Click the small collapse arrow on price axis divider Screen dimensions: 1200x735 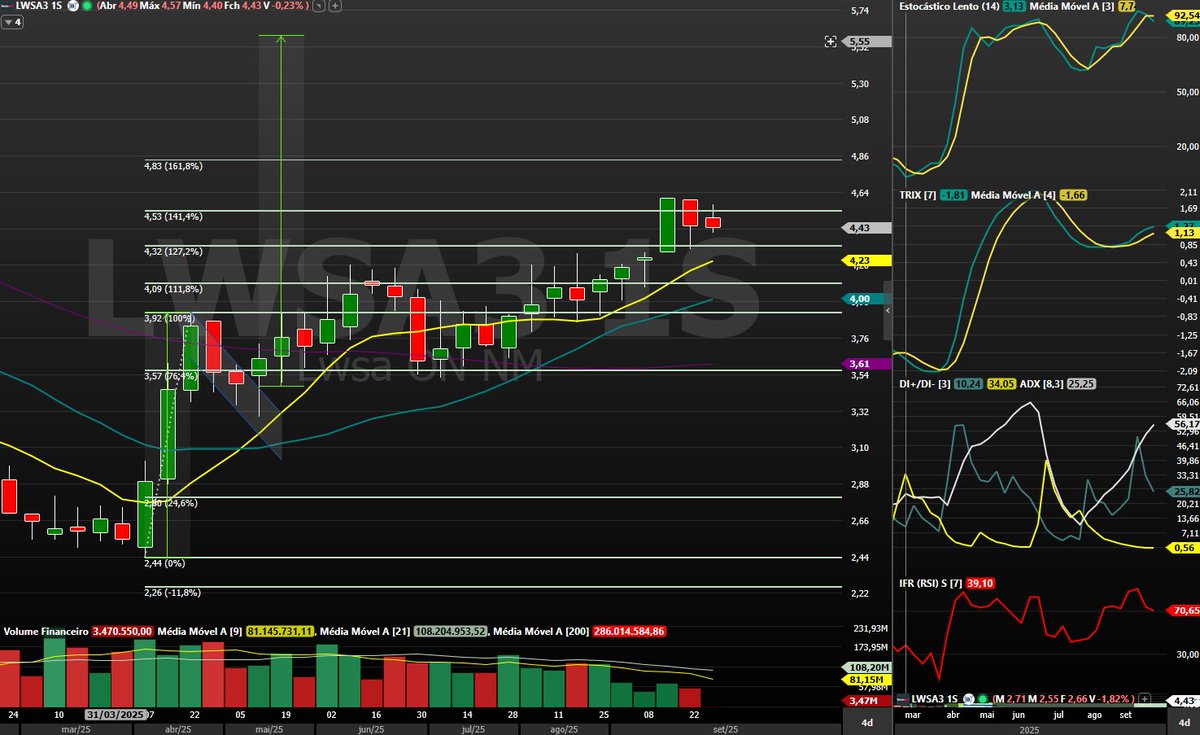click(x=889, y=311)
